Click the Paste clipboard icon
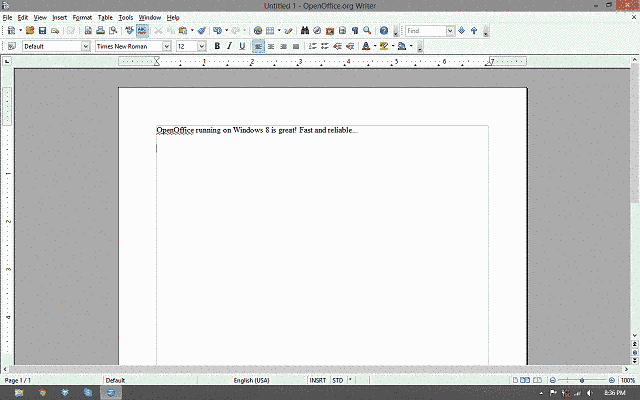The width and height of the screenshot is (640, 400). click(x=183, y=31)
